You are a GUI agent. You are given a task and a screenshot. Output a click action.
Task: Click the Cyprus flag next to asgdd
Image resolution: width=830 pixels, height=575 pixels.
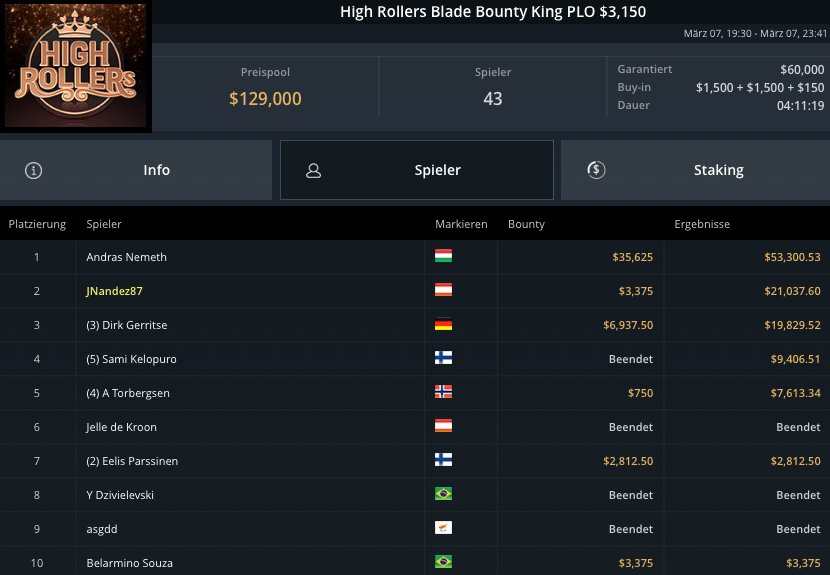(443, 529)
